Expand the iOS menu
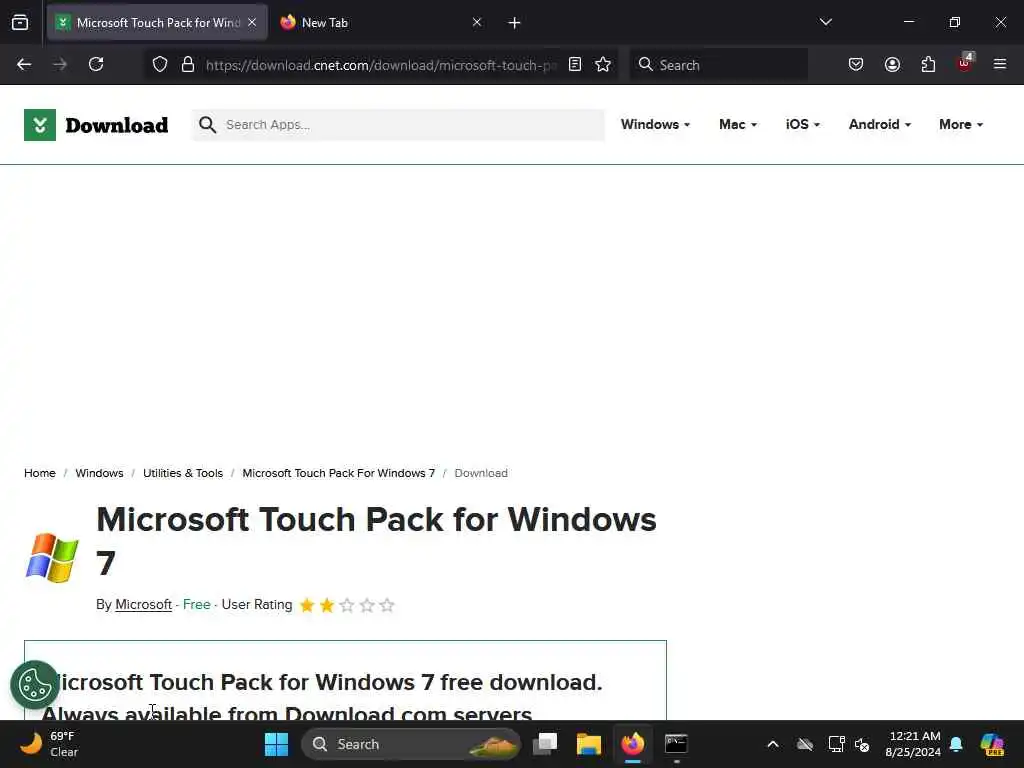 (x=803, y=124)
